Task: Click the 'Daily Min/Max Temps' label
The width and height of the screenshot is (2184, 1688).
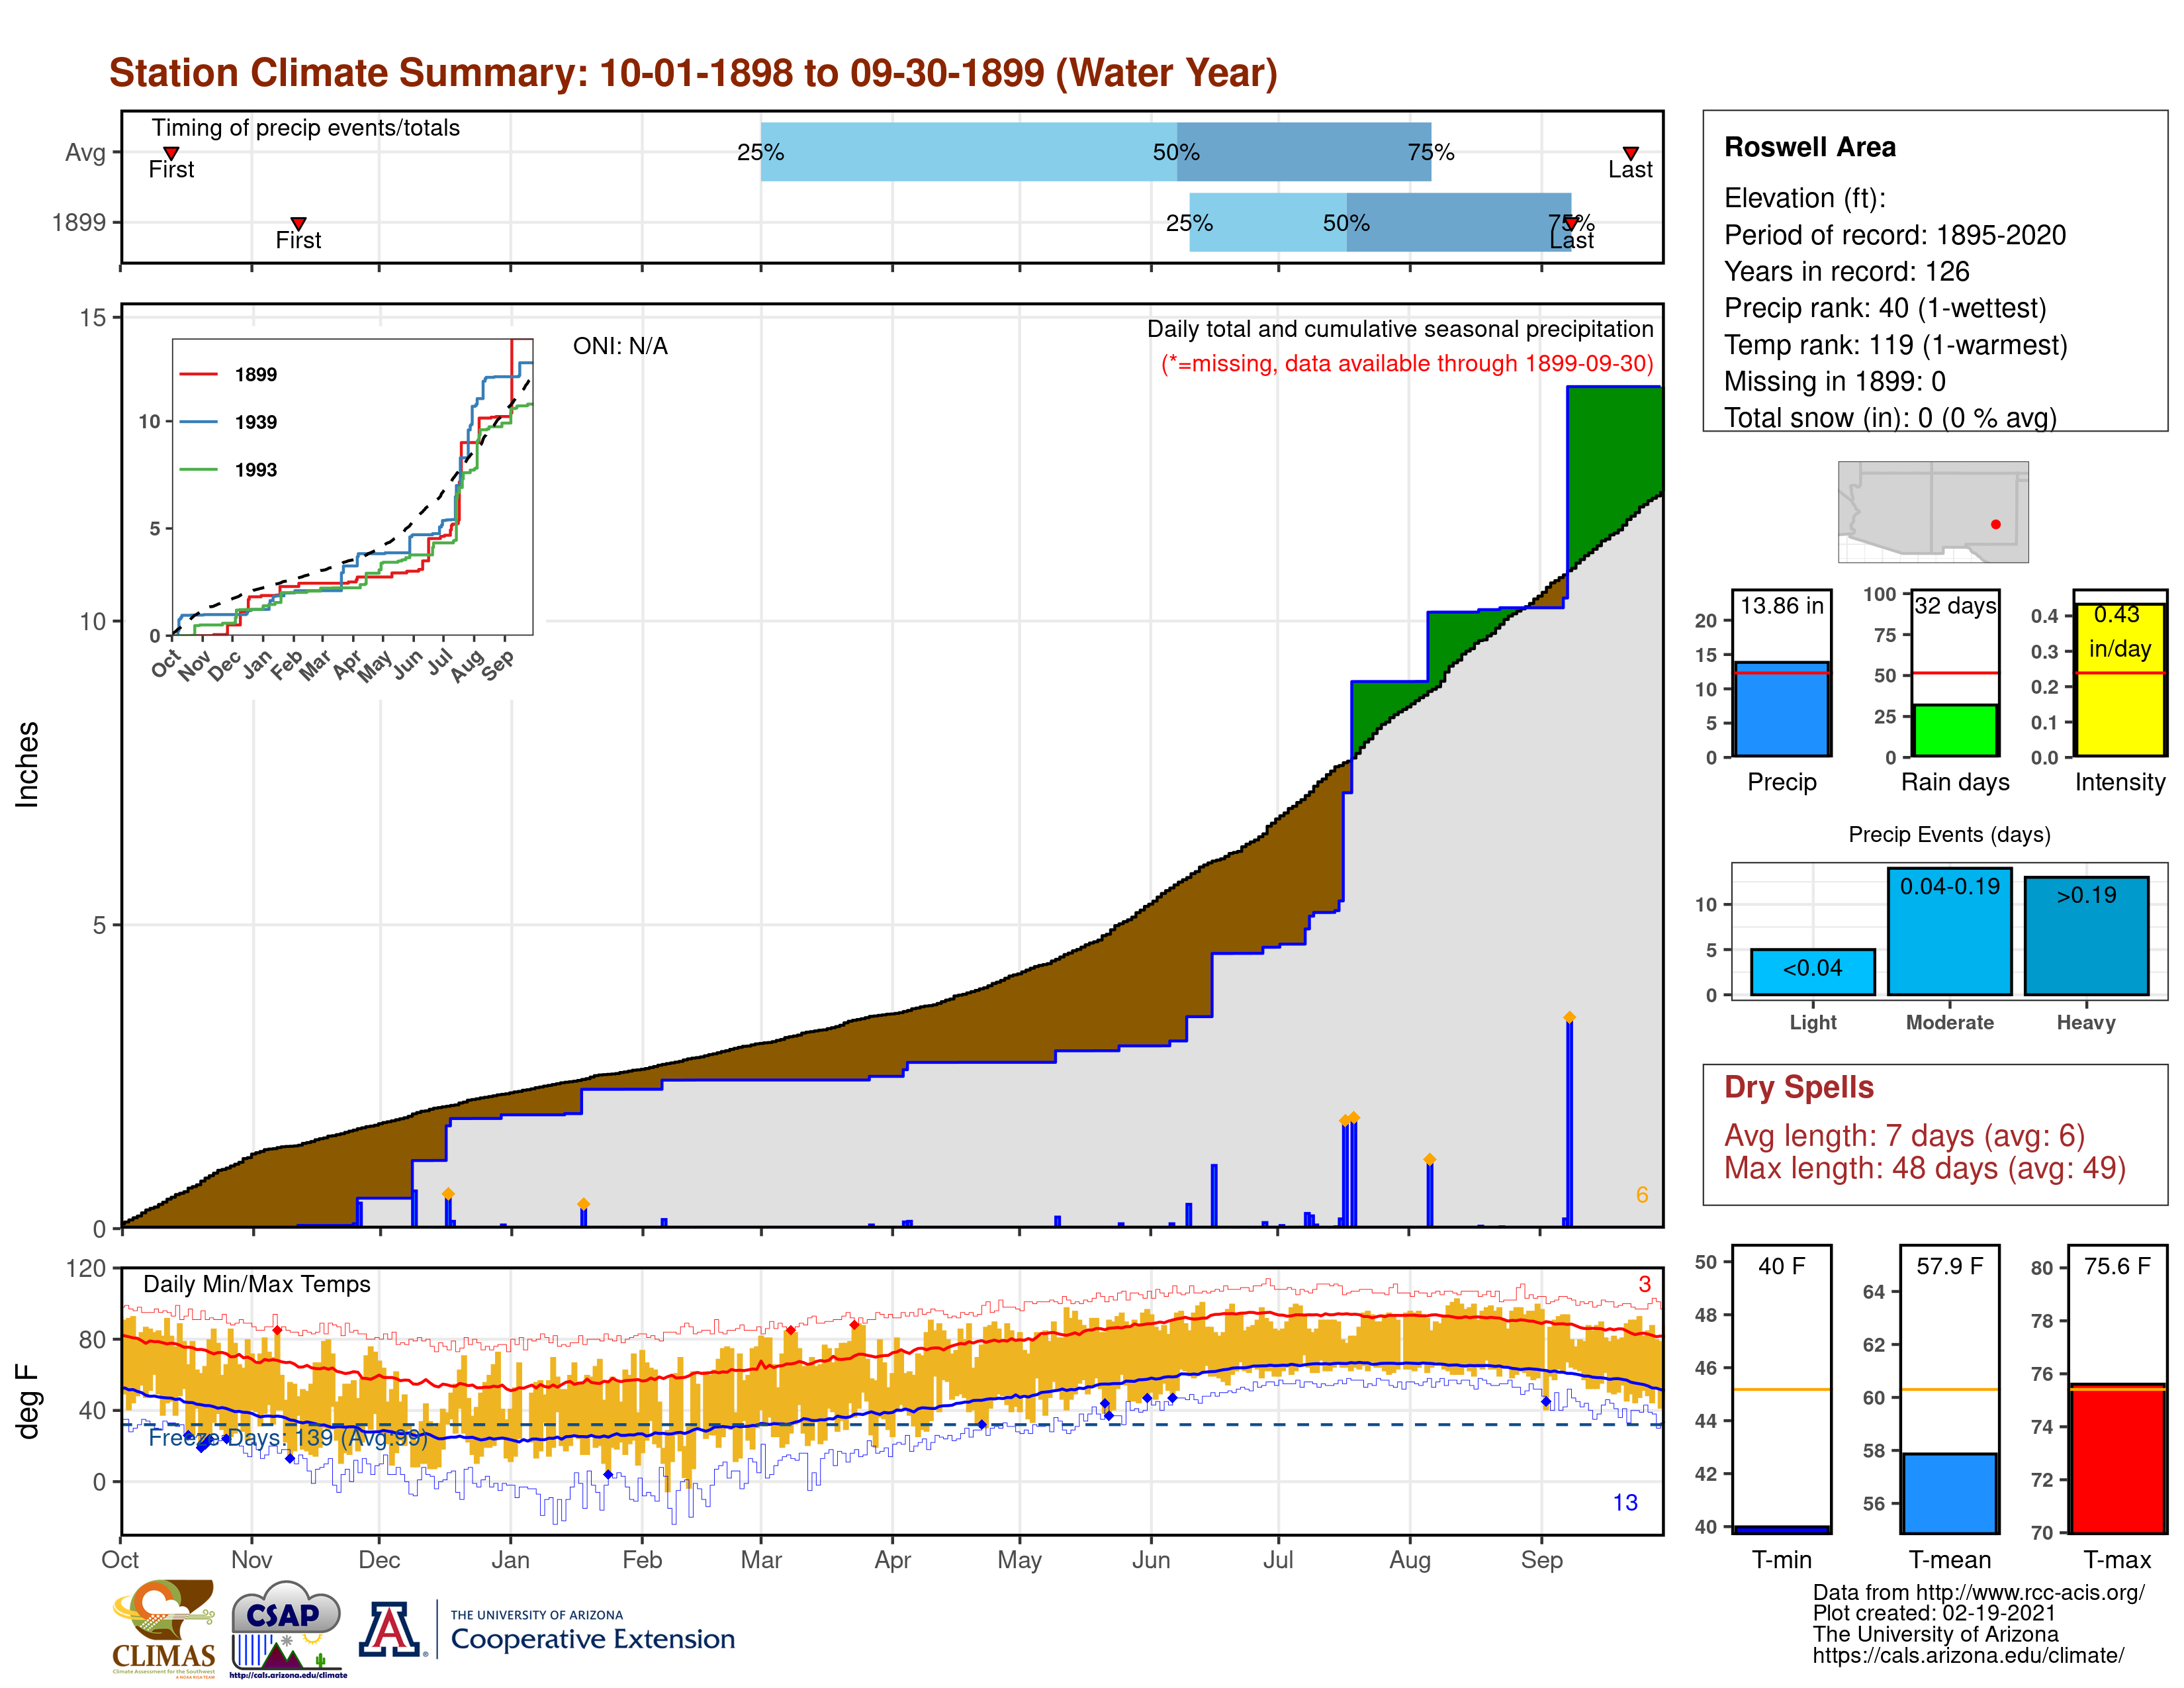Action: click(257, 1284)
